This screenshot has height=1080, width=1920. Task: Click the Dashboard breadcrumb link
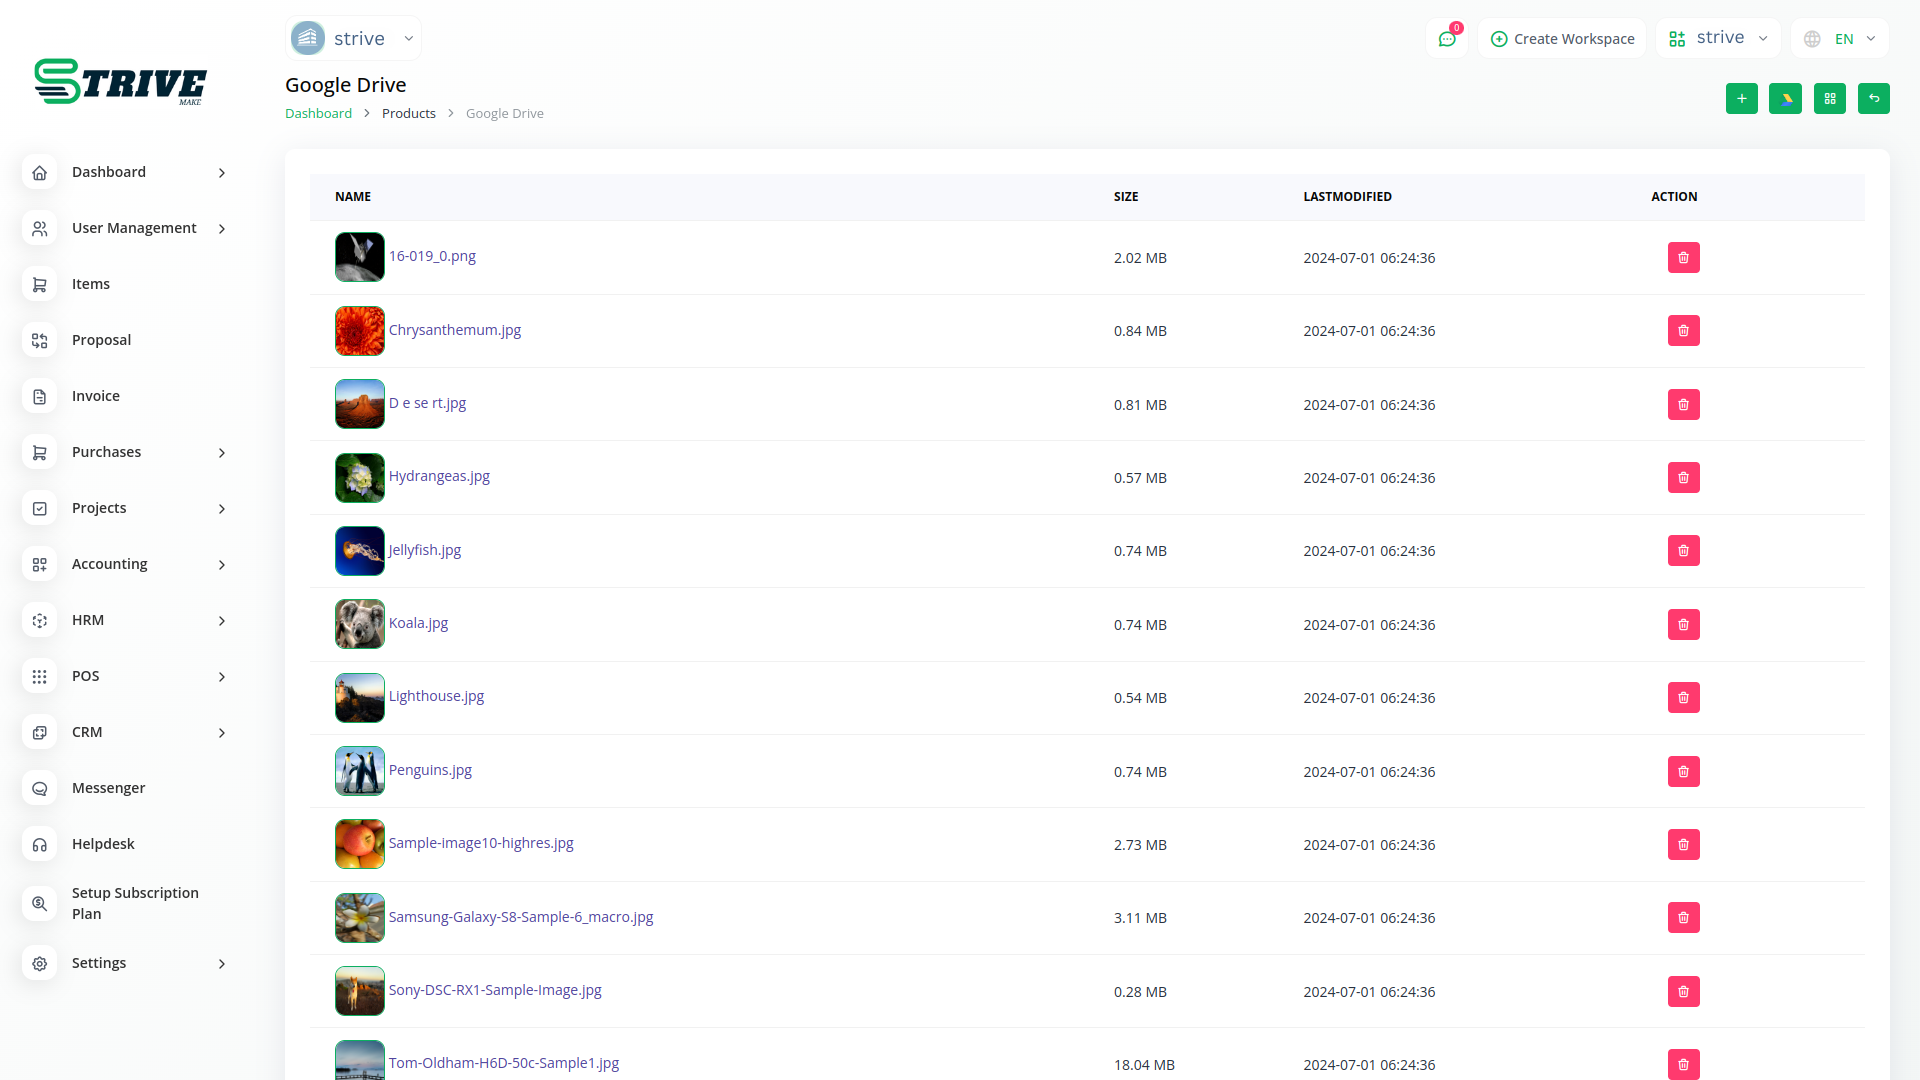(318, 113)
